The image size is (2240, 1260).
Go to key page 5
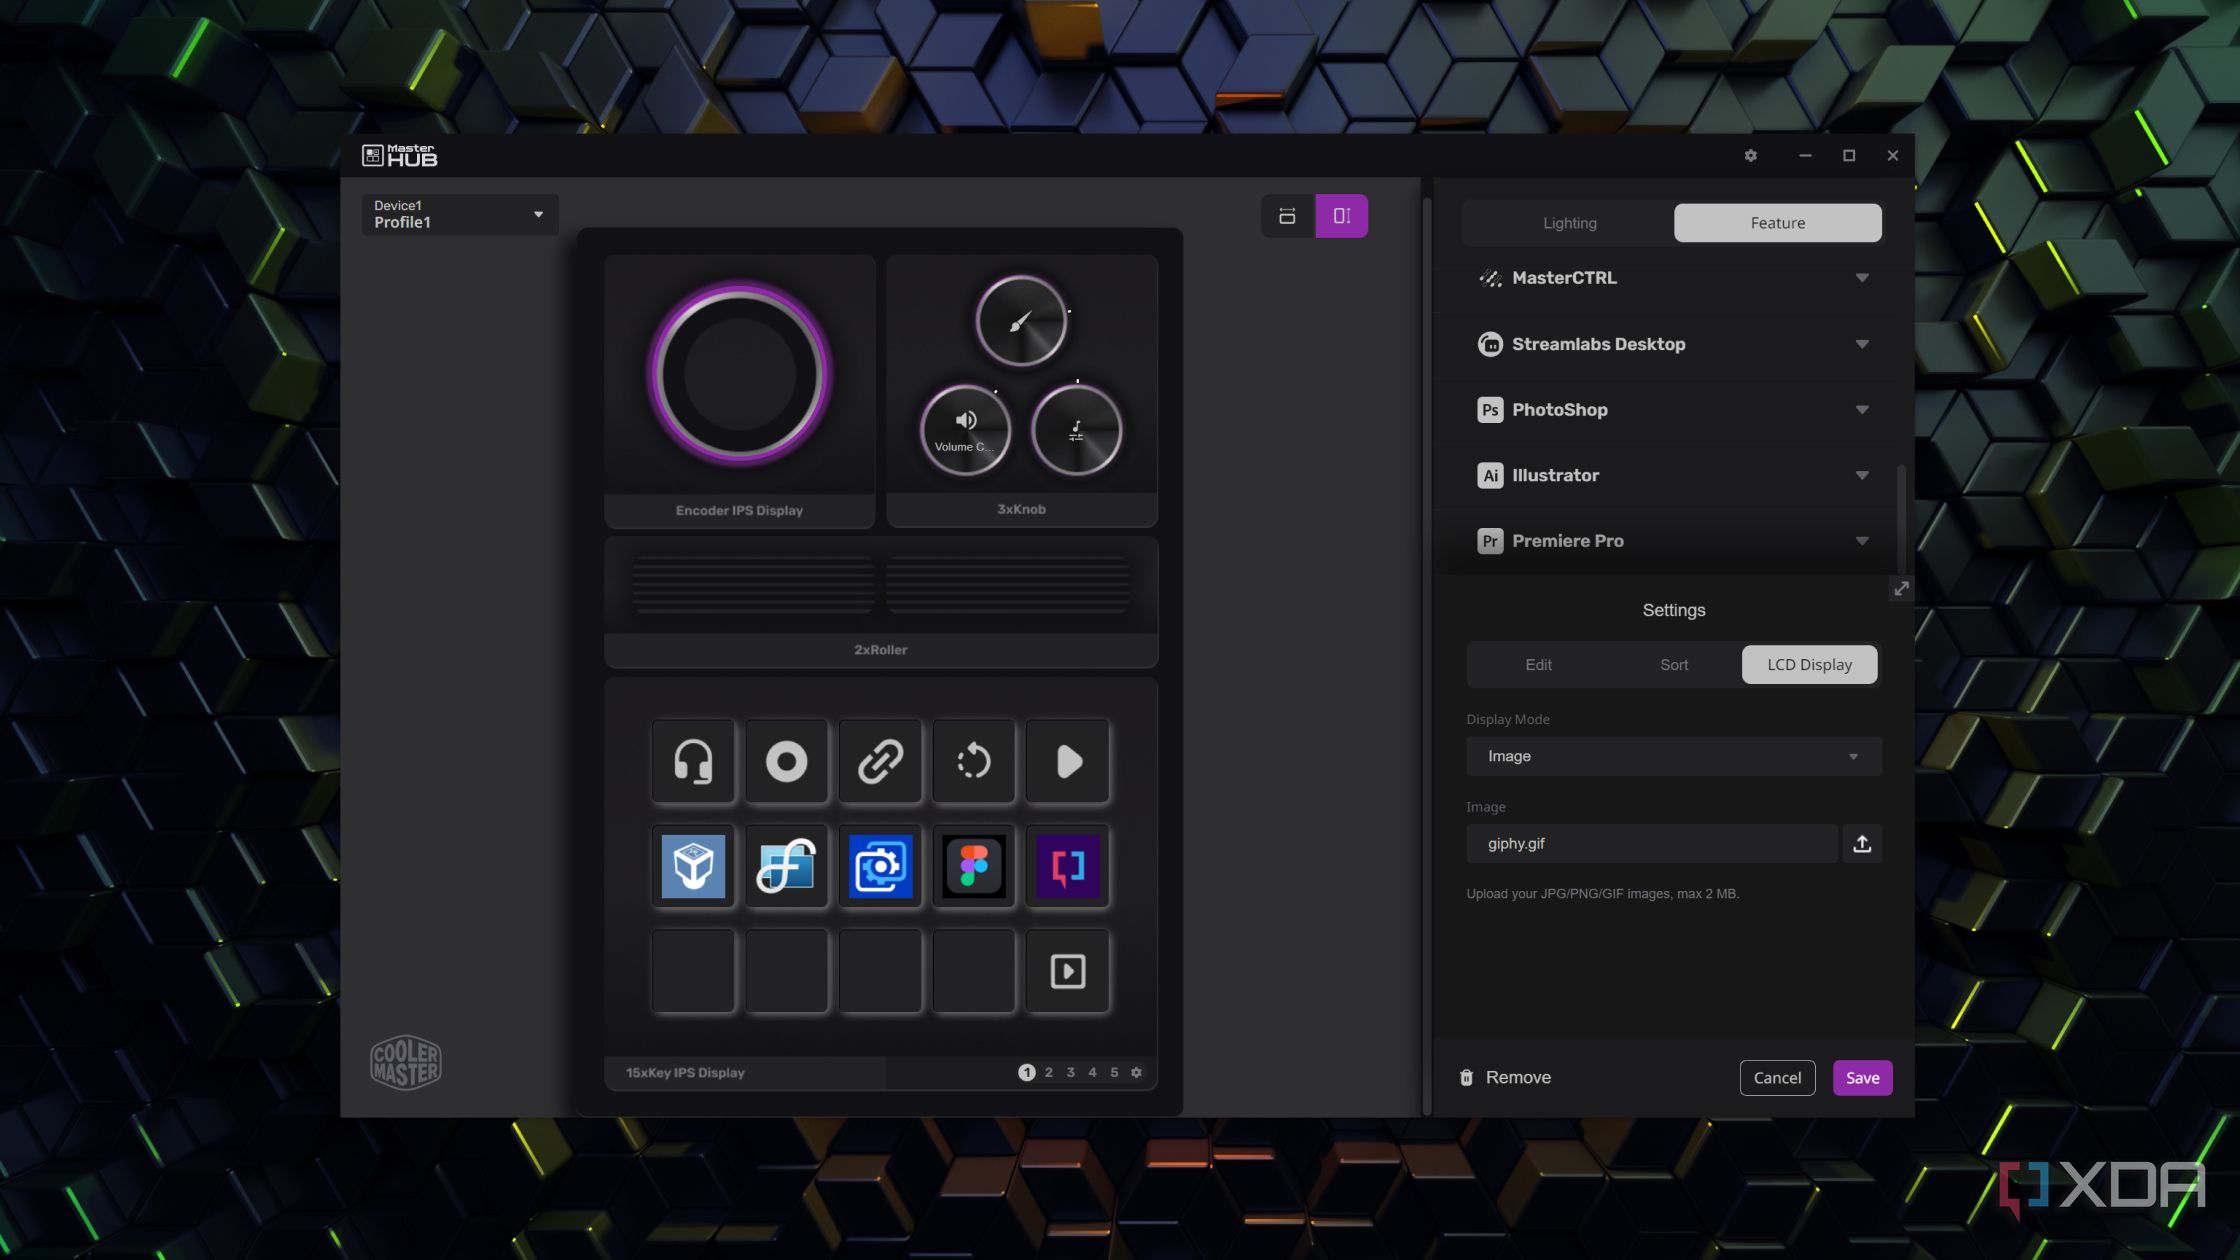[1114, 1072]
